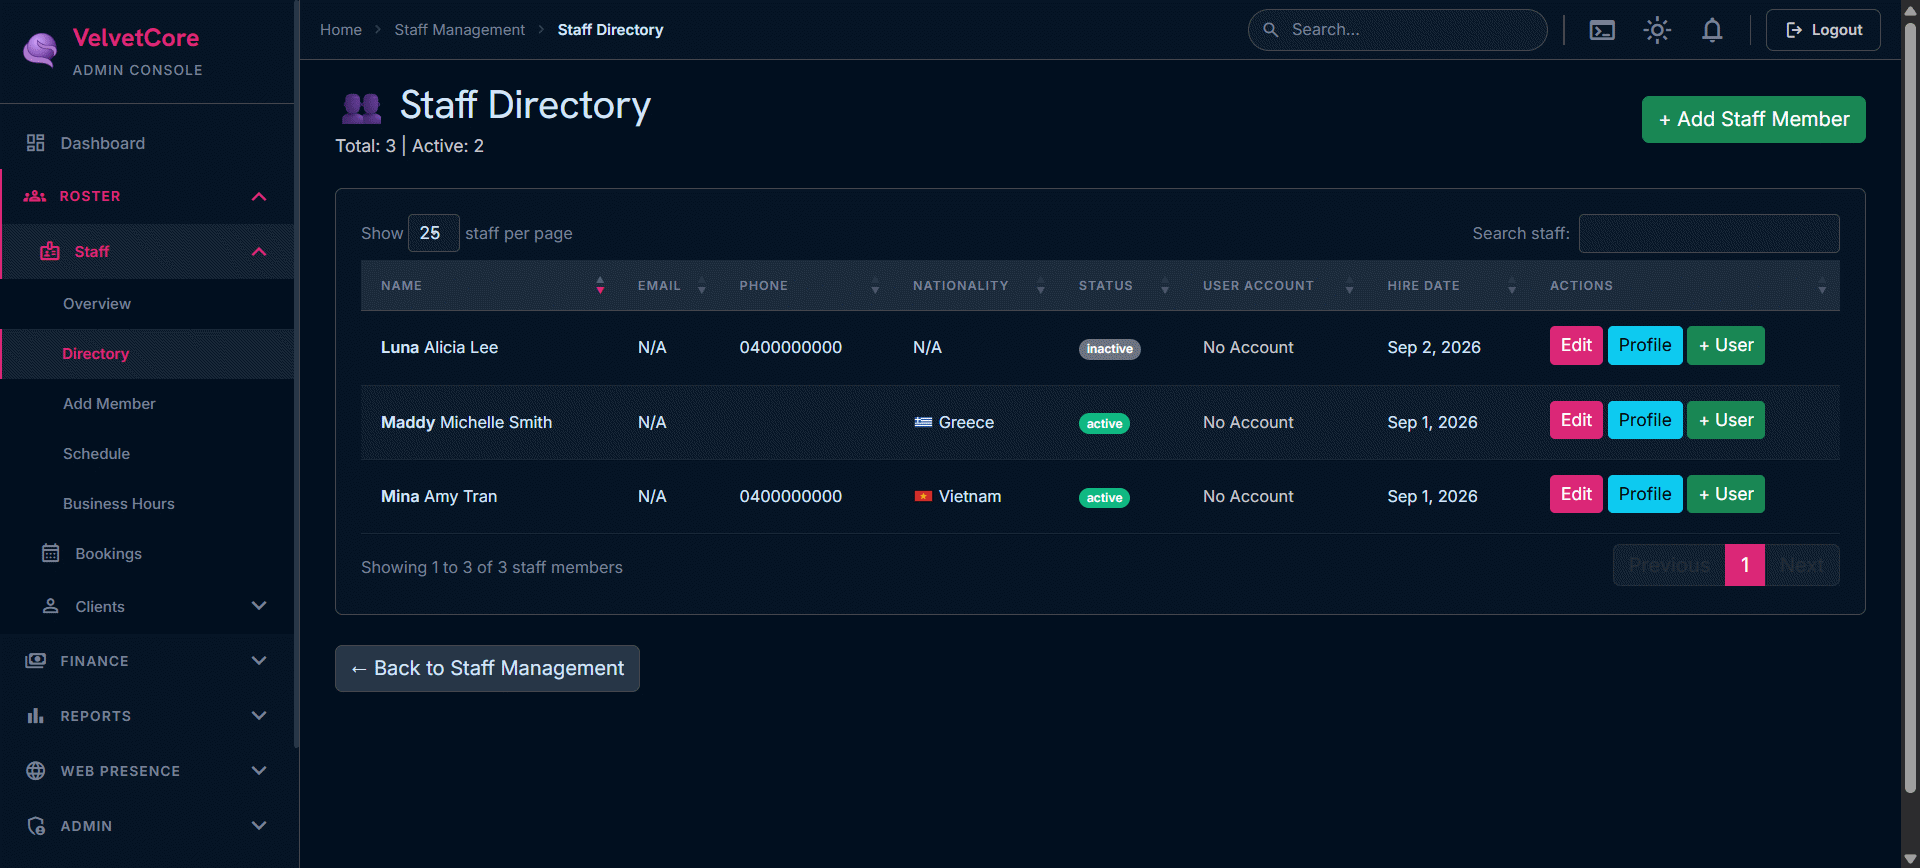Screen dimensions: 1920x868
Task: Click the Staff Directory people icon beside title
Action: [361, 107]
